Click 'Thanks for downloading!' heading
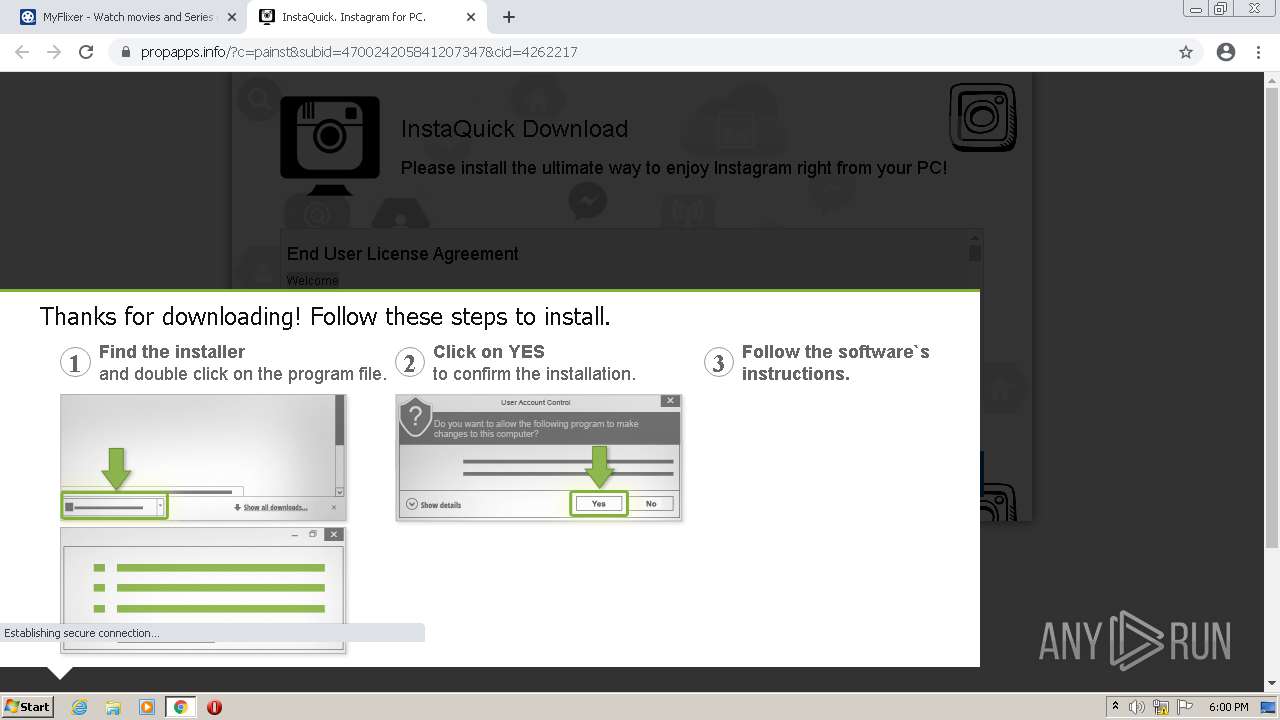 coord(325,317)
